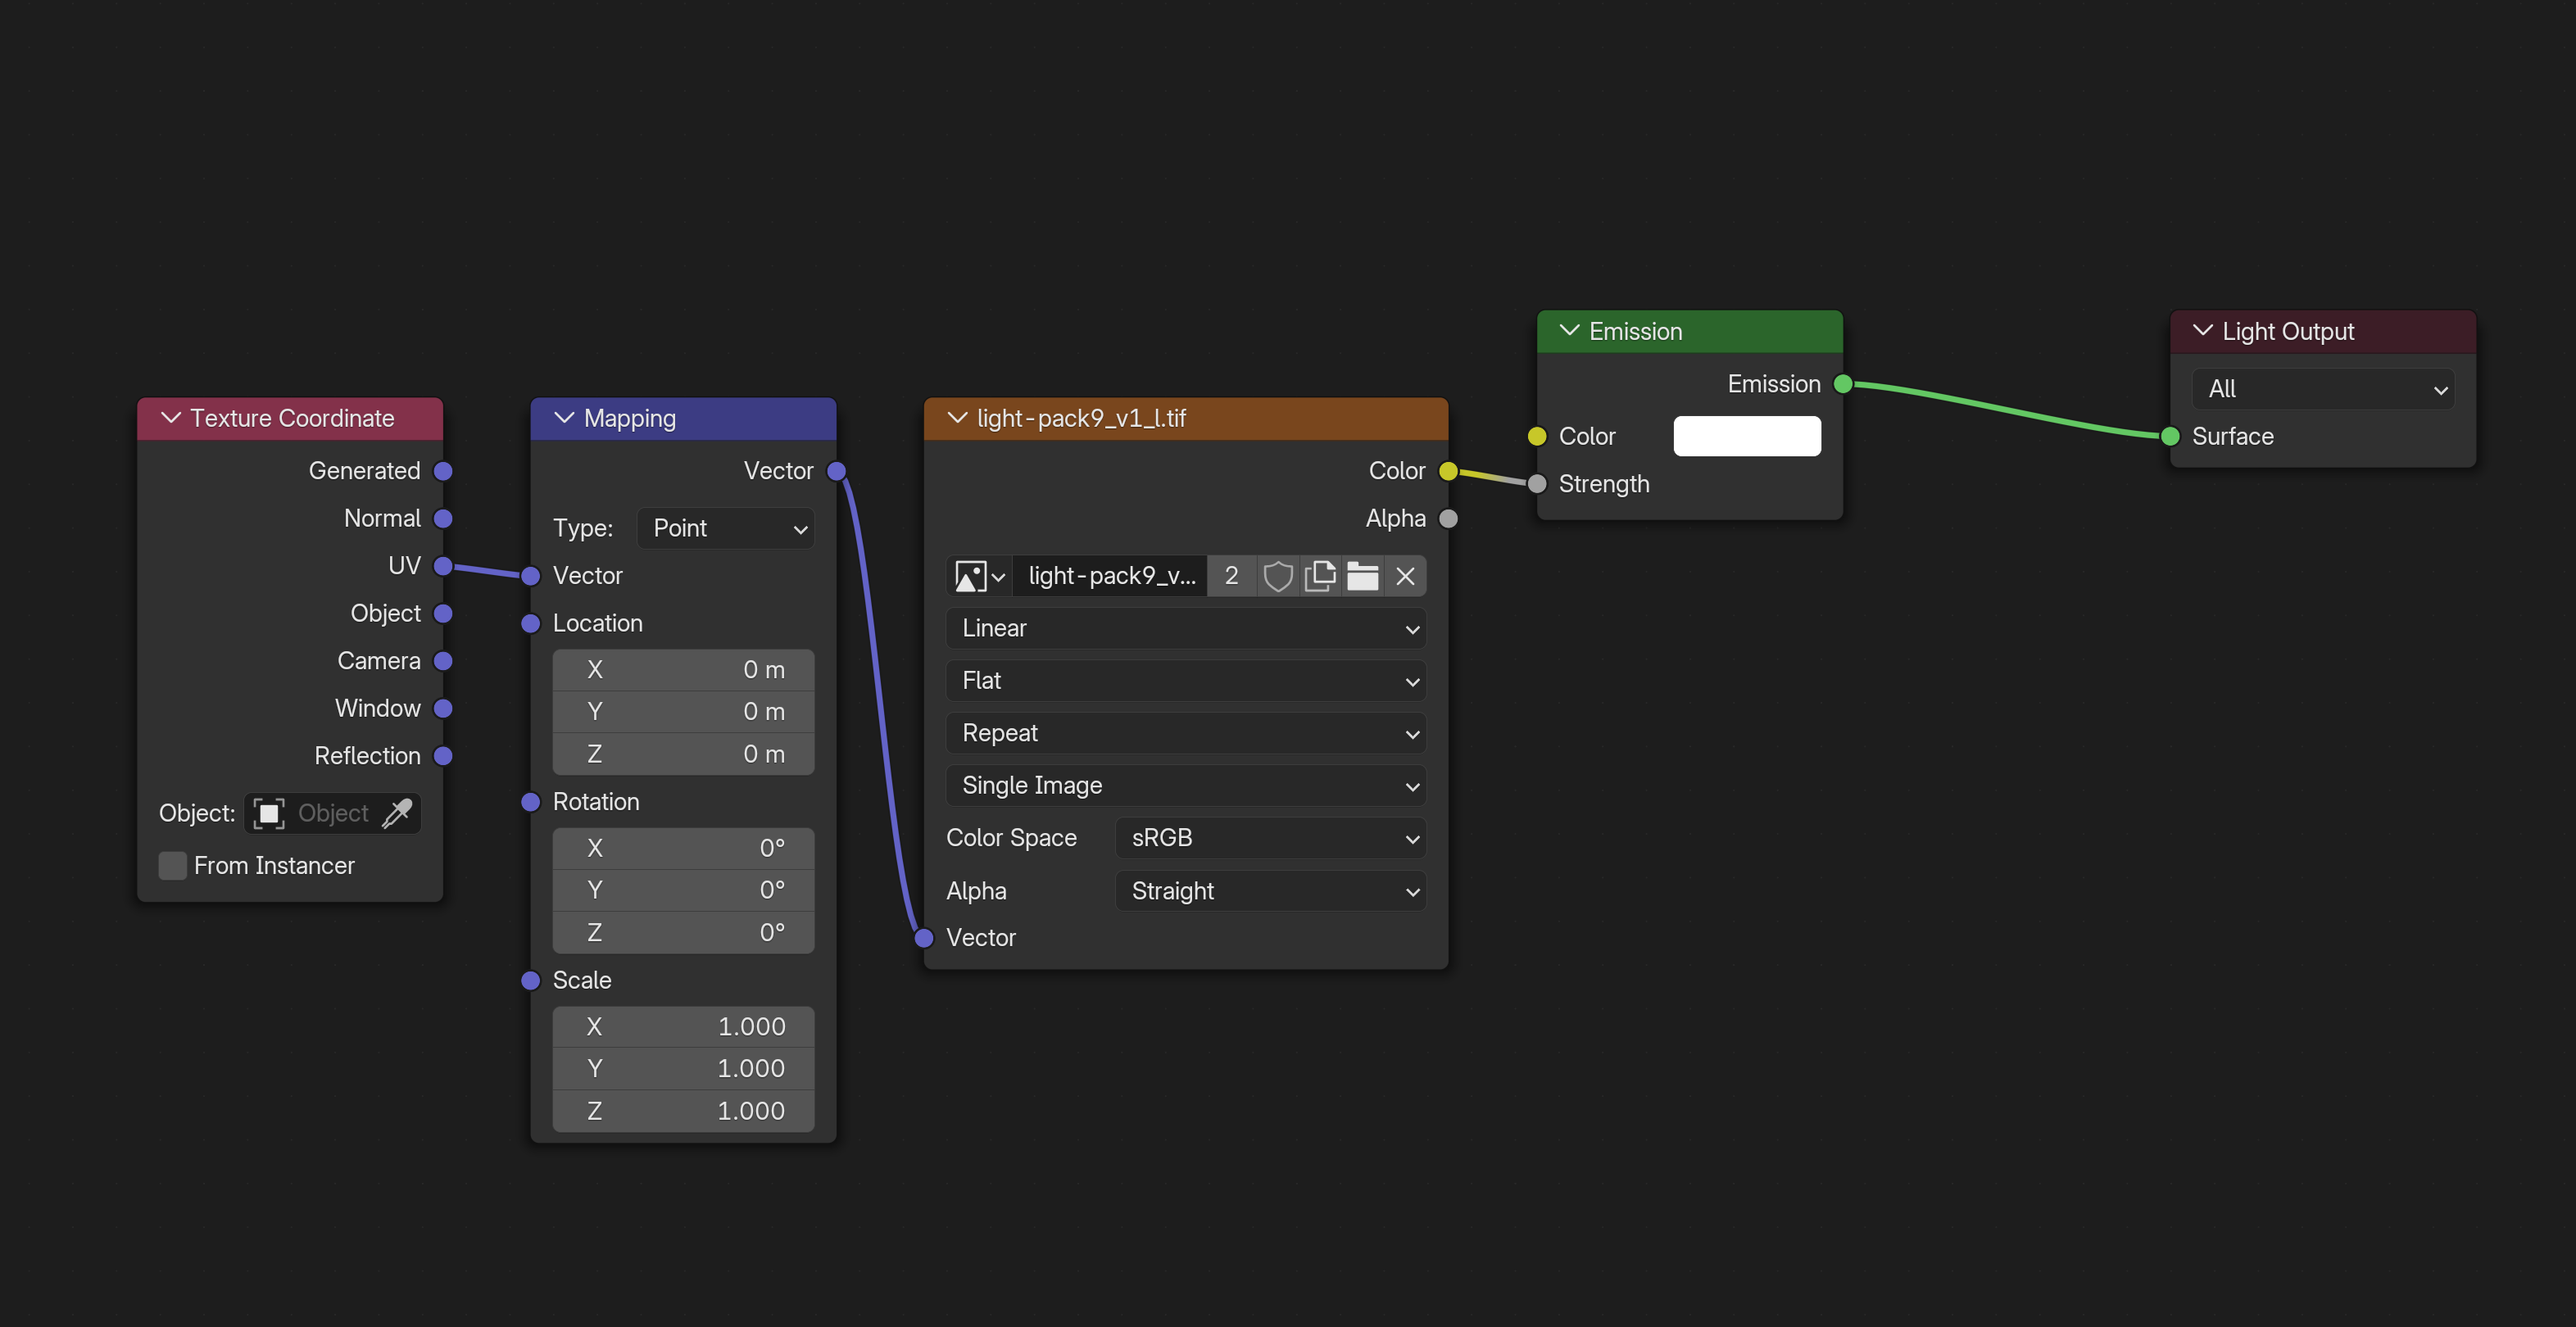Click the Location Z value field
Screen dimensions: 2576x1327
tap(683, 754)
